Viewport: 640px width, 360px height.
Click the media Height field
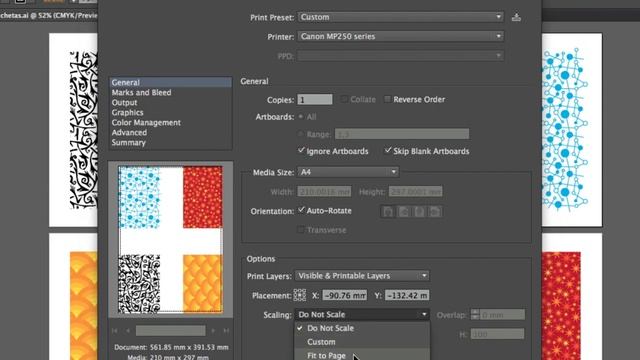pos(416,191)
